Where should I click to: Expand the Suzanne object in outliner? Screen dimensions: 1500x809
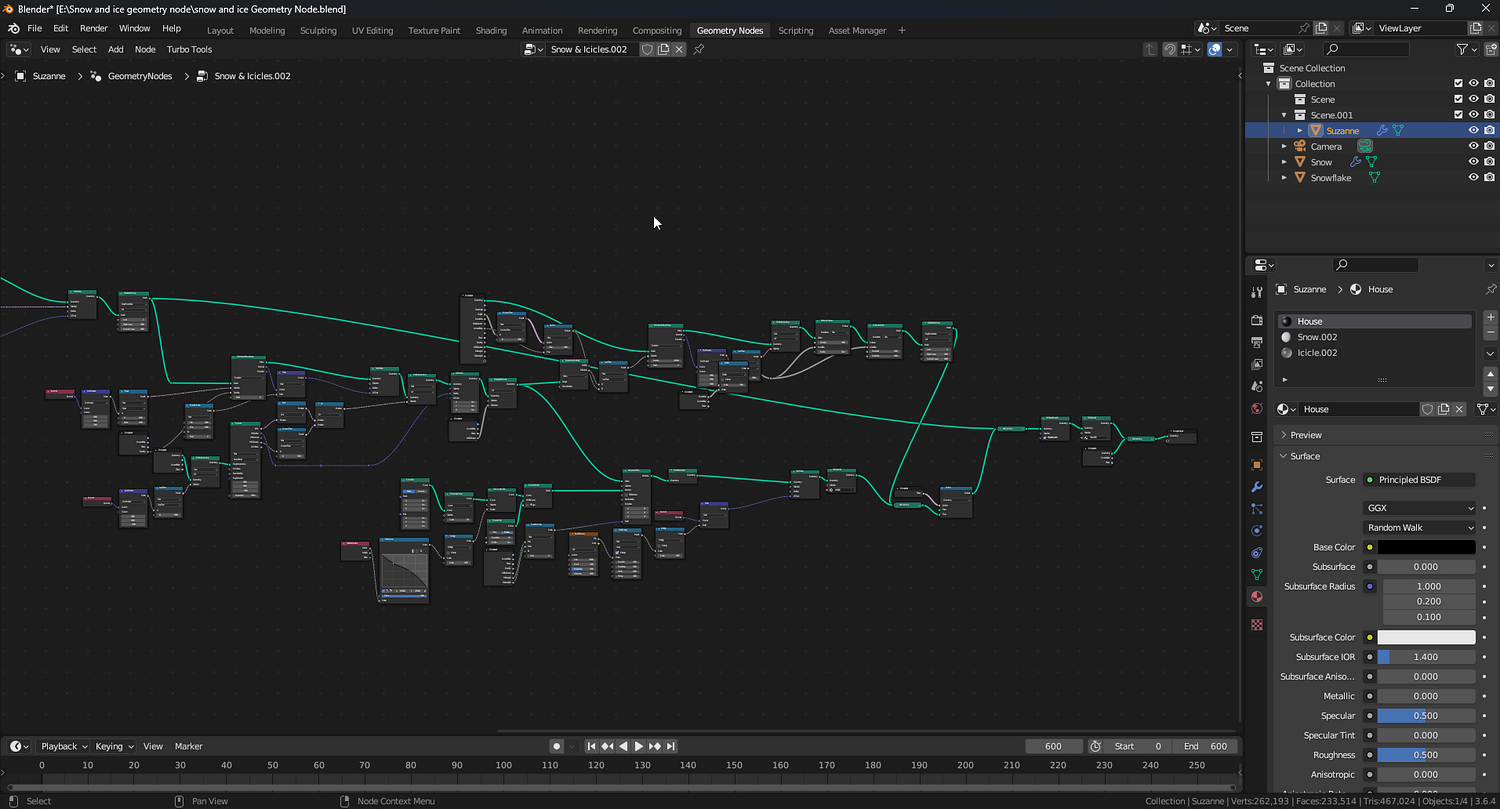pyautogui.click(x=1300, y=130)
